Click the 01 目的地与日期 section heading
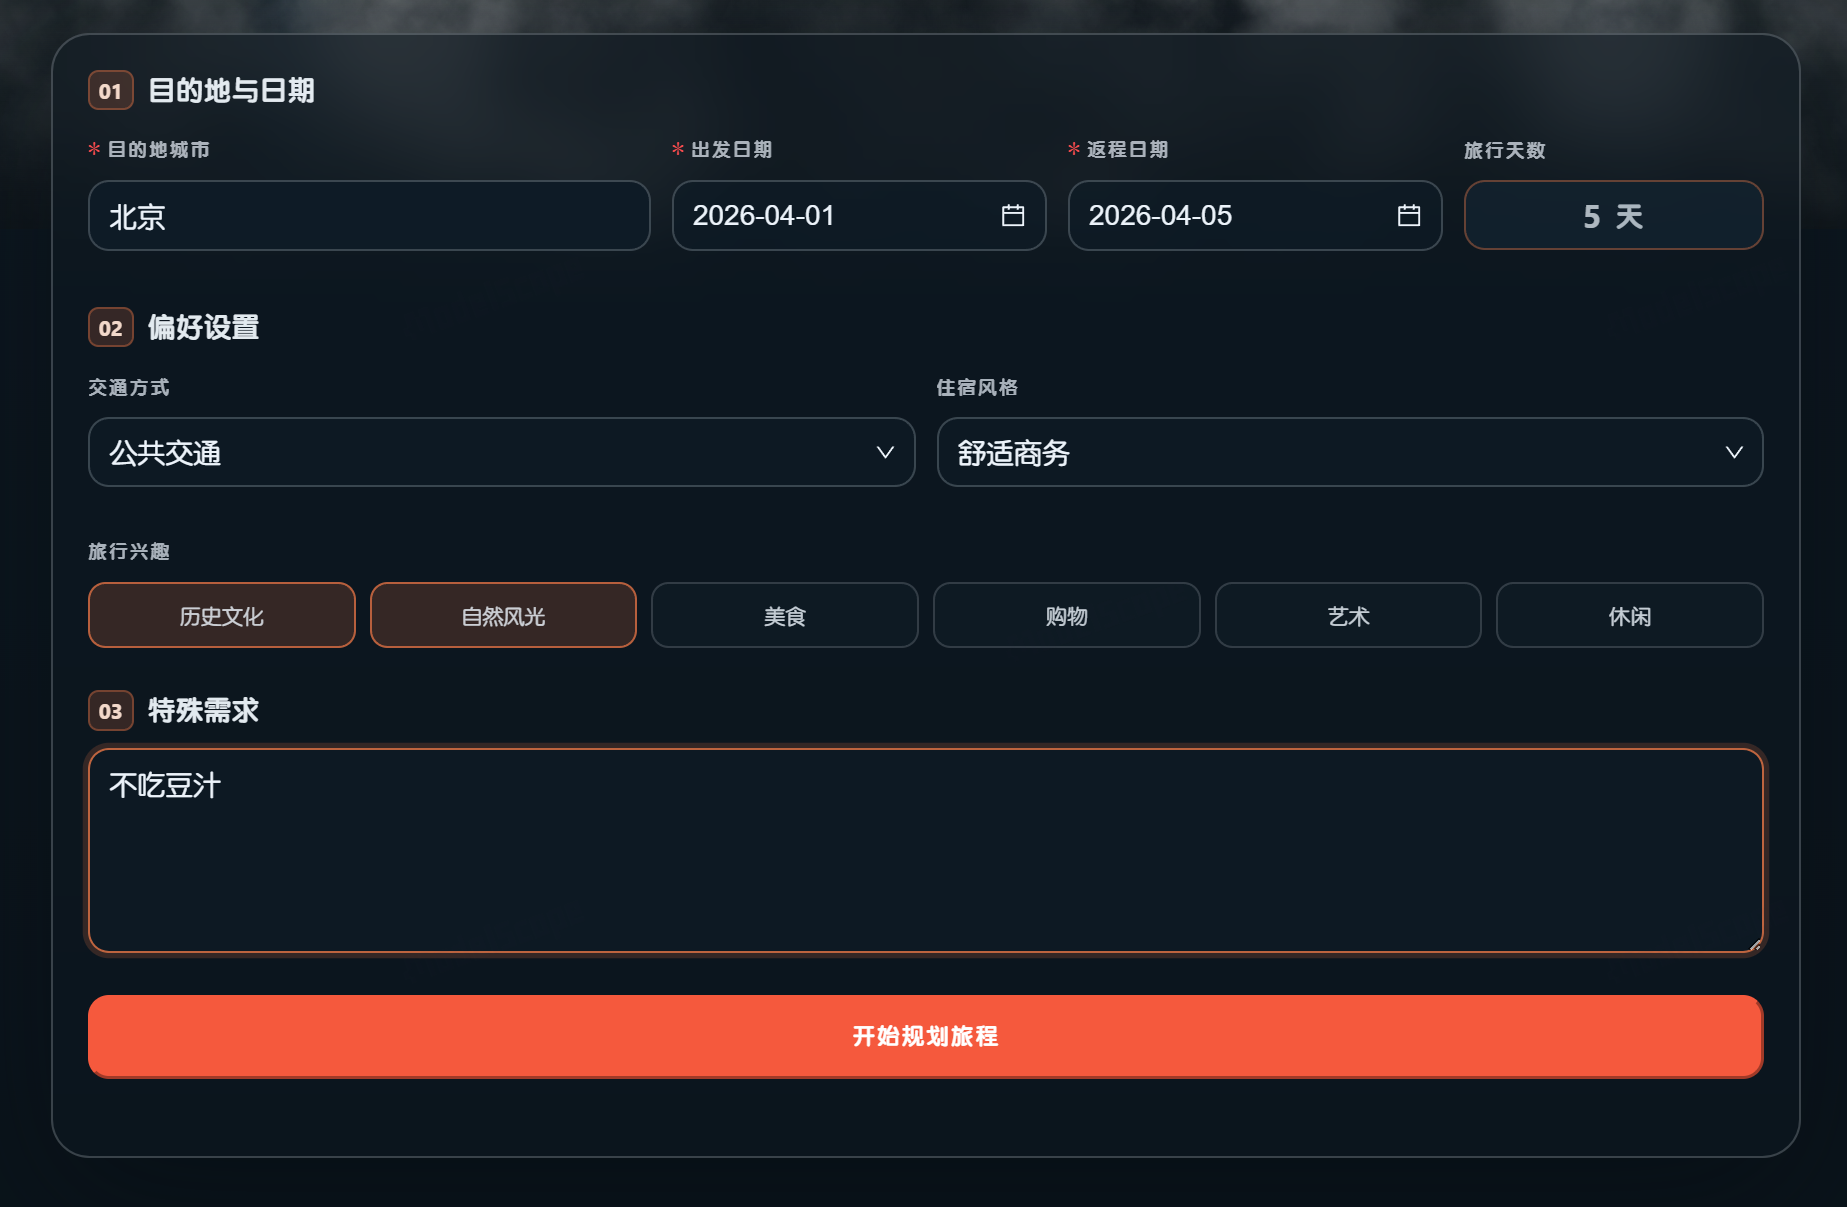Screen dimensions: 1847x1207 [x=230, y=91]
